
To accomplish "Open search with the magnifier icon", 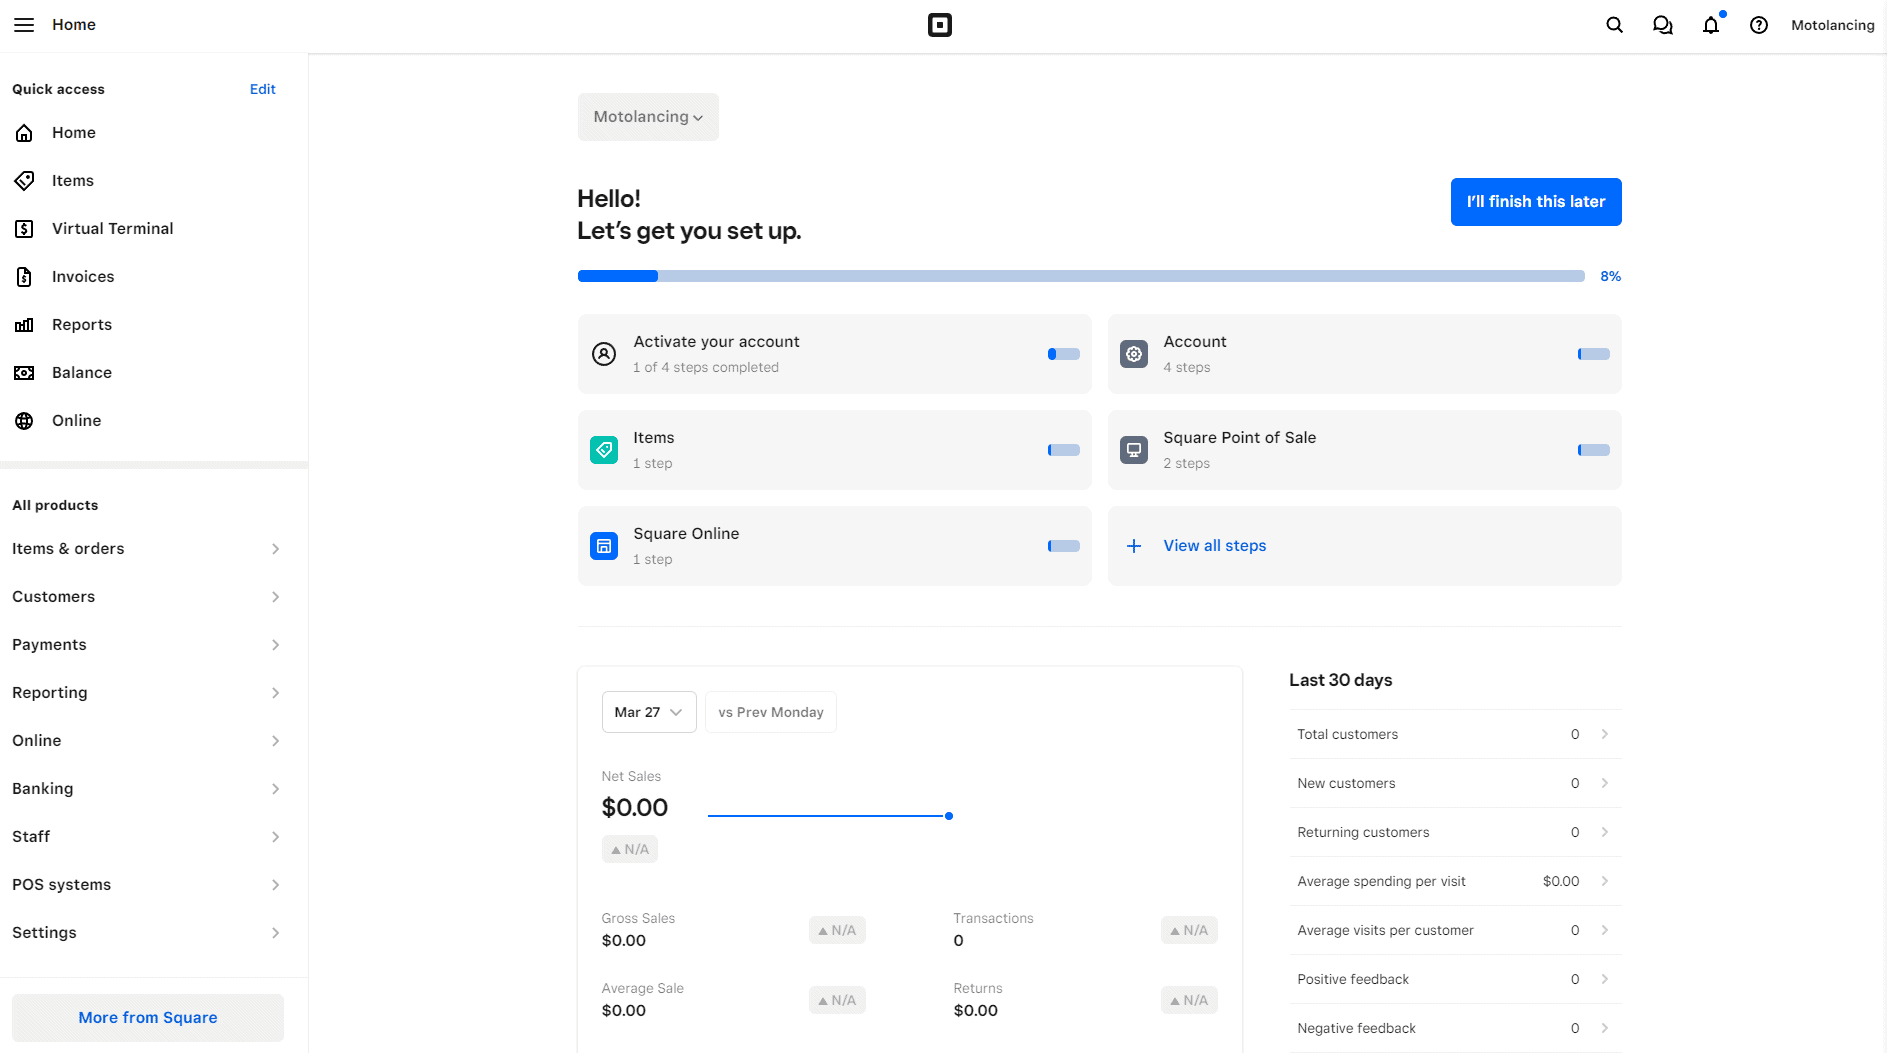I will point(1613,24).
